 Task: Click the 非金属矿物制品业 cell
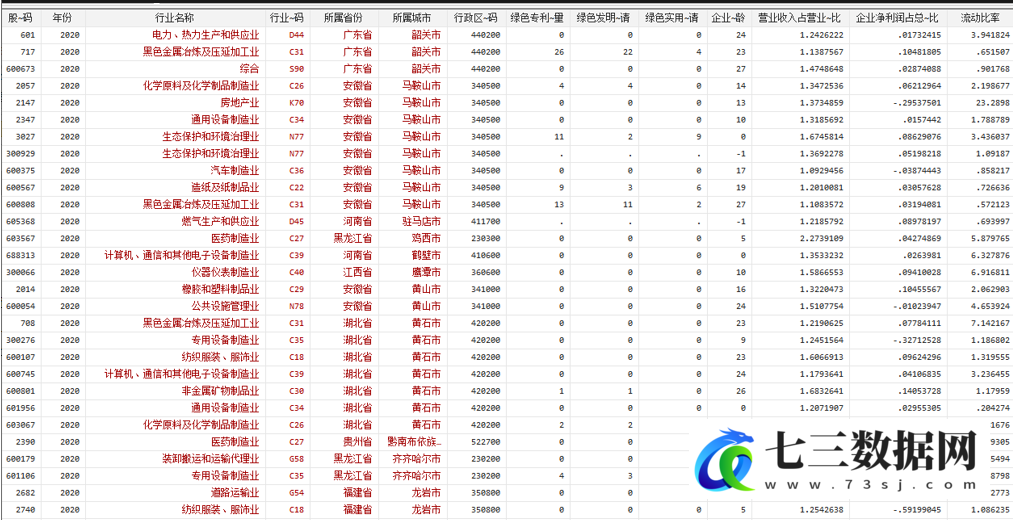coord(220,391)
